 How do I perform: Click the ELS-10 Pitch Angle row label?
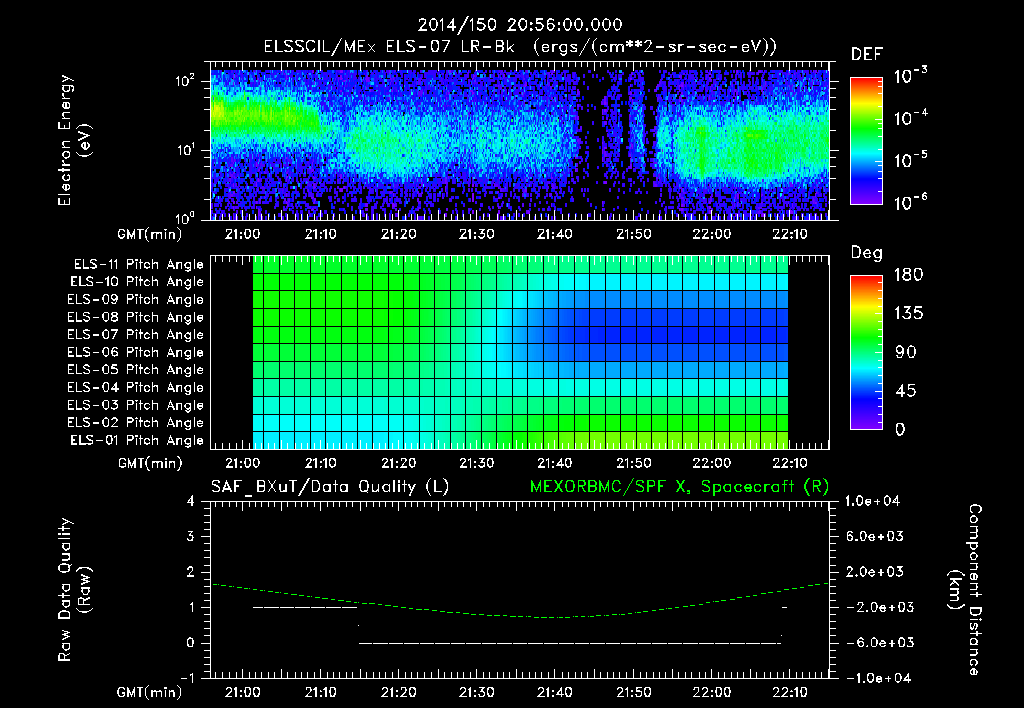click(137, 282)
